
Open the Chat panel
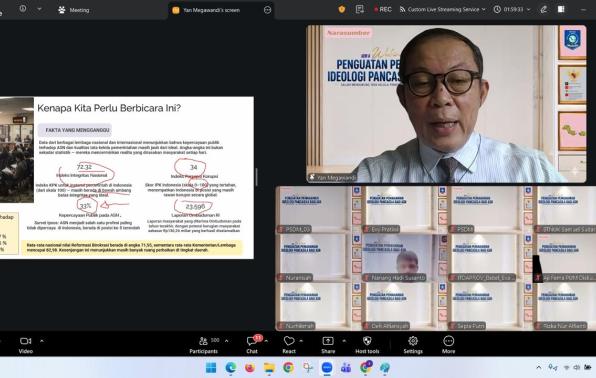click(x=252, y=345)
